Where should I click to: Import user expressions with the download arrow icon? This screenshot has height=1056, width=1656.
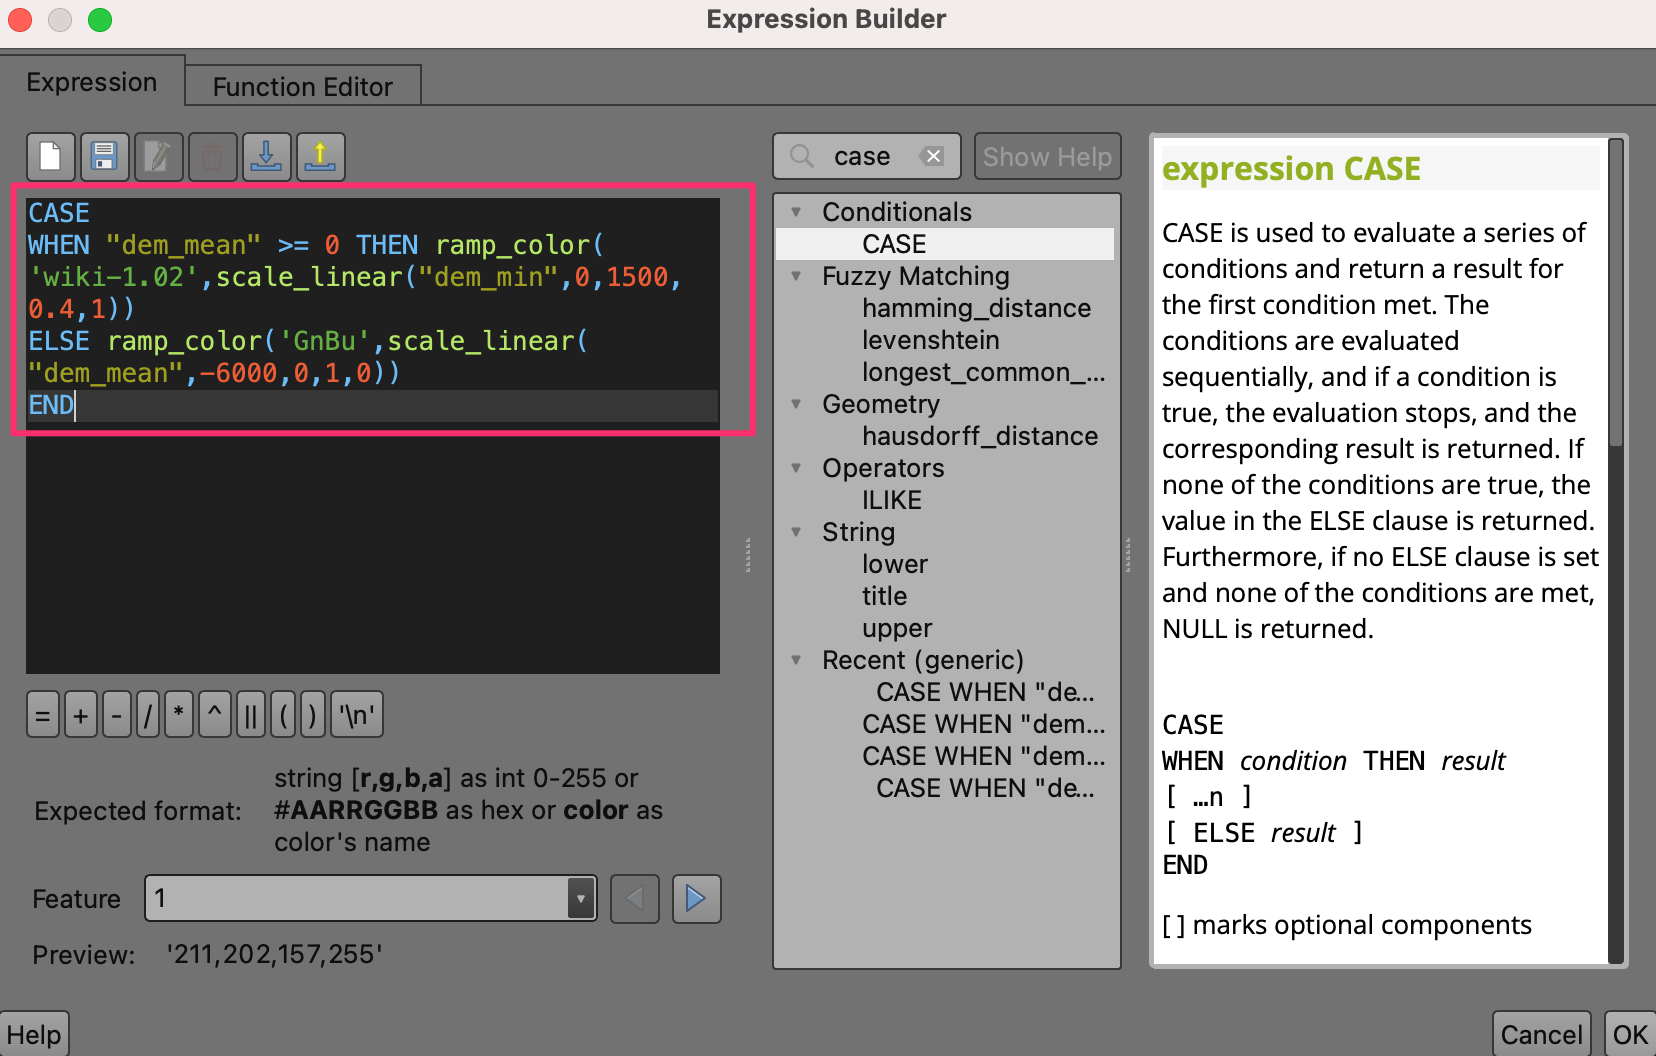tap(266, 157)
